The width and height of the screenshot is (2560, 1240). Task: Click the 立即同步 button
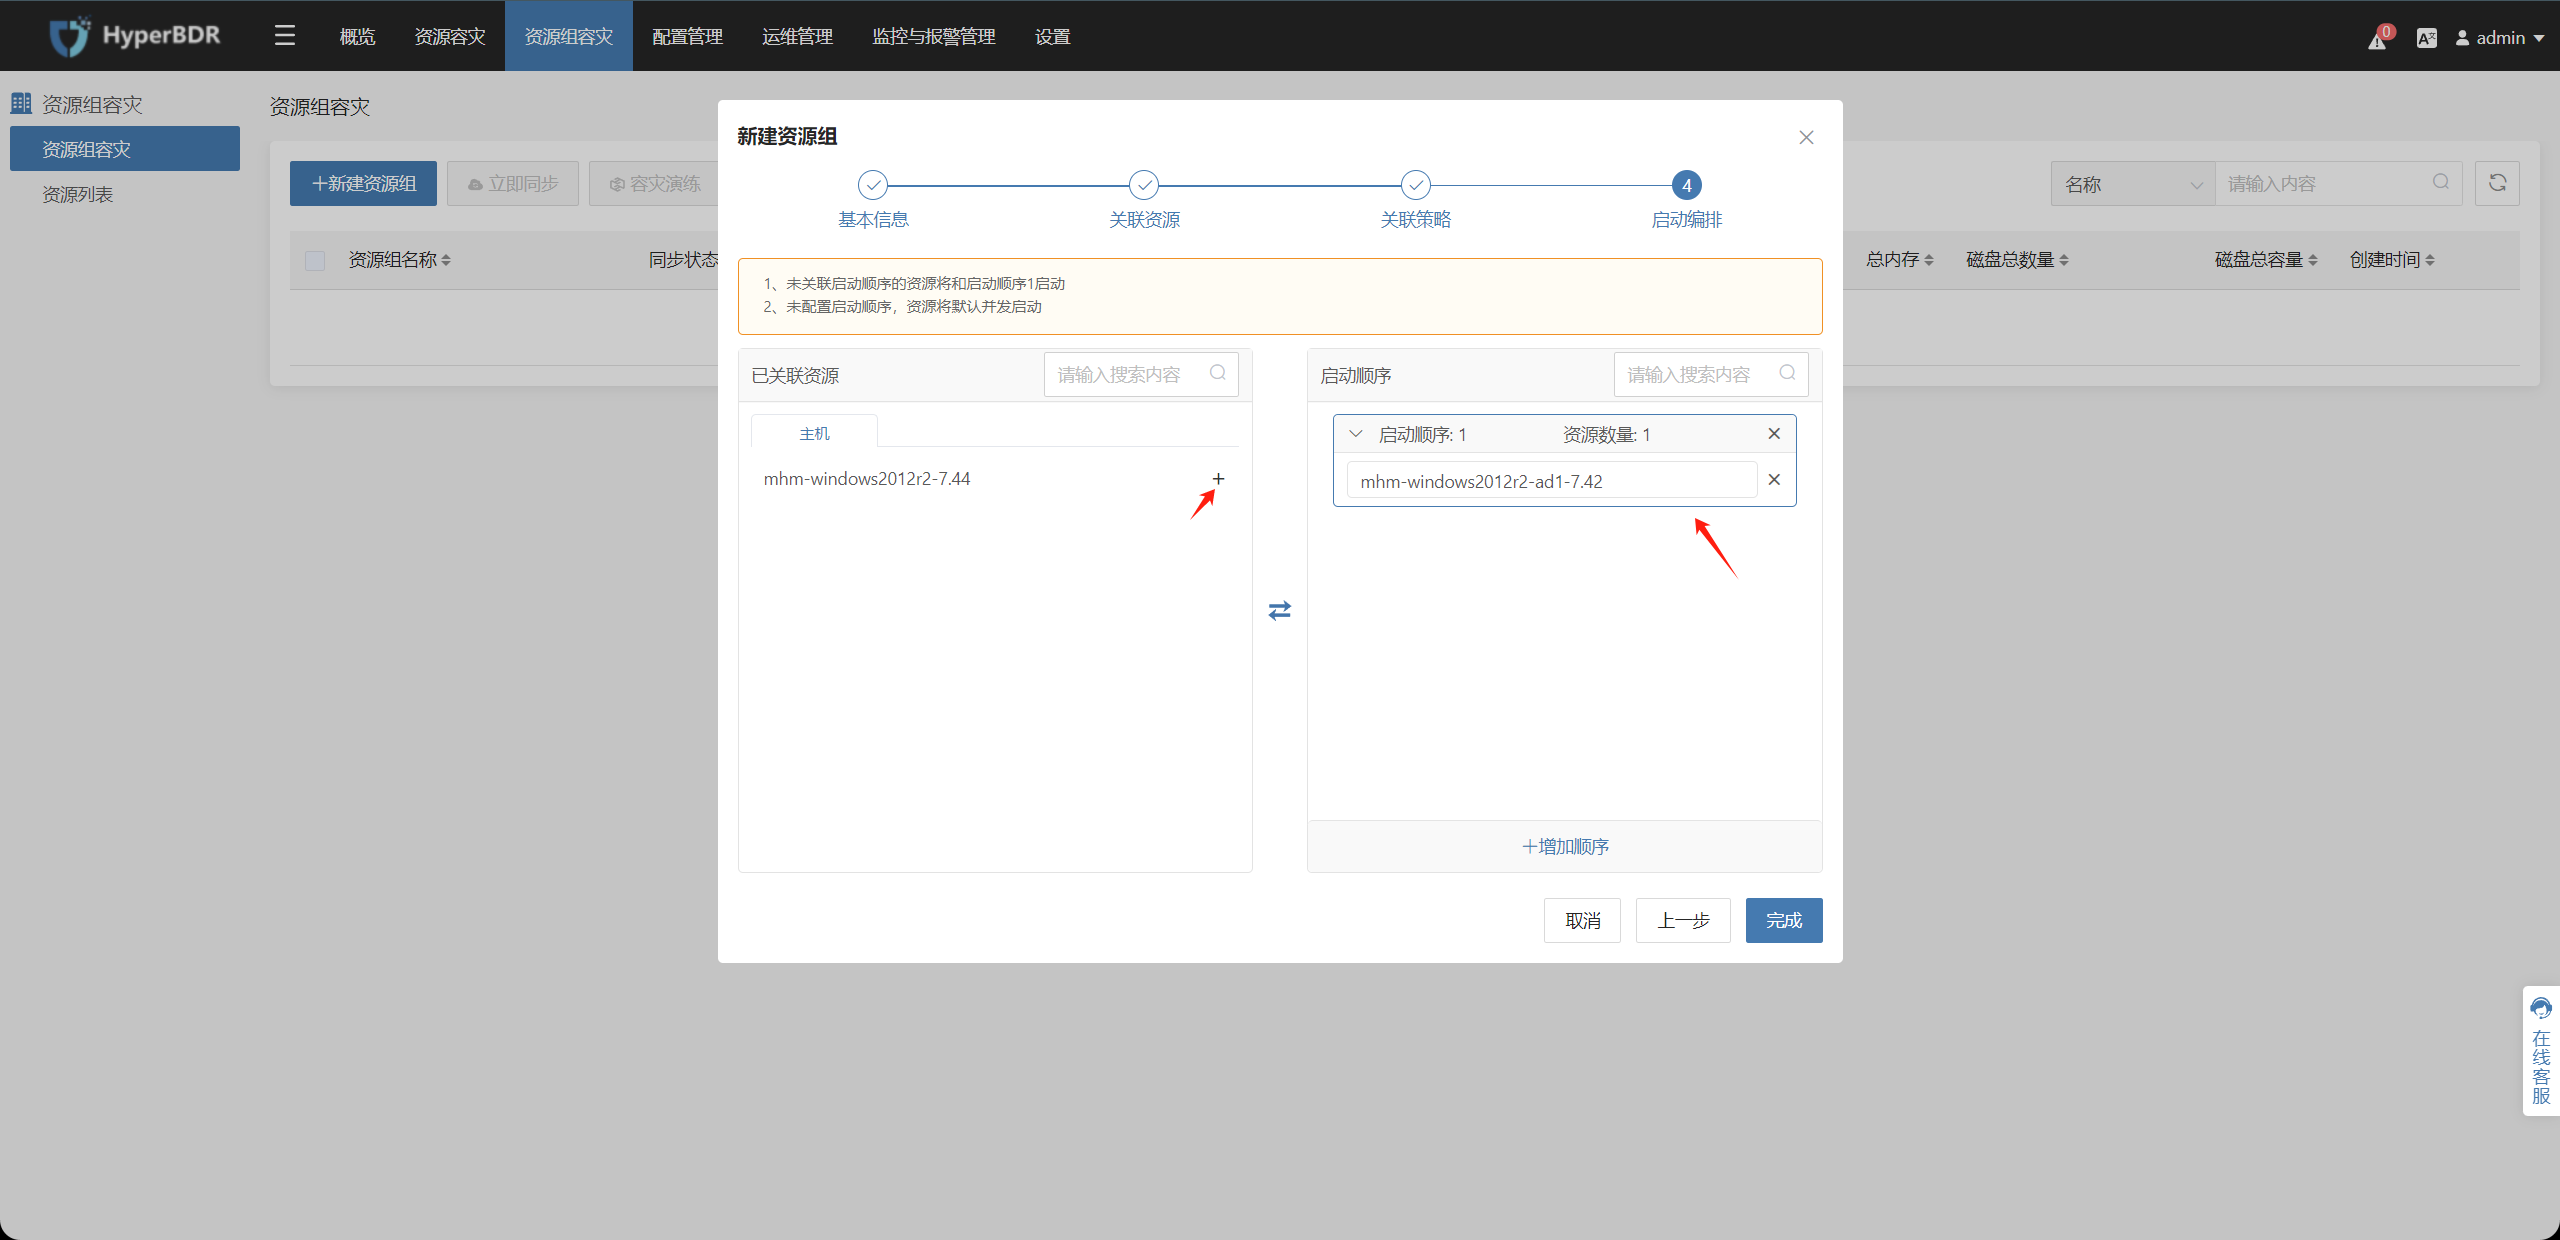click(x=513, y=183)
